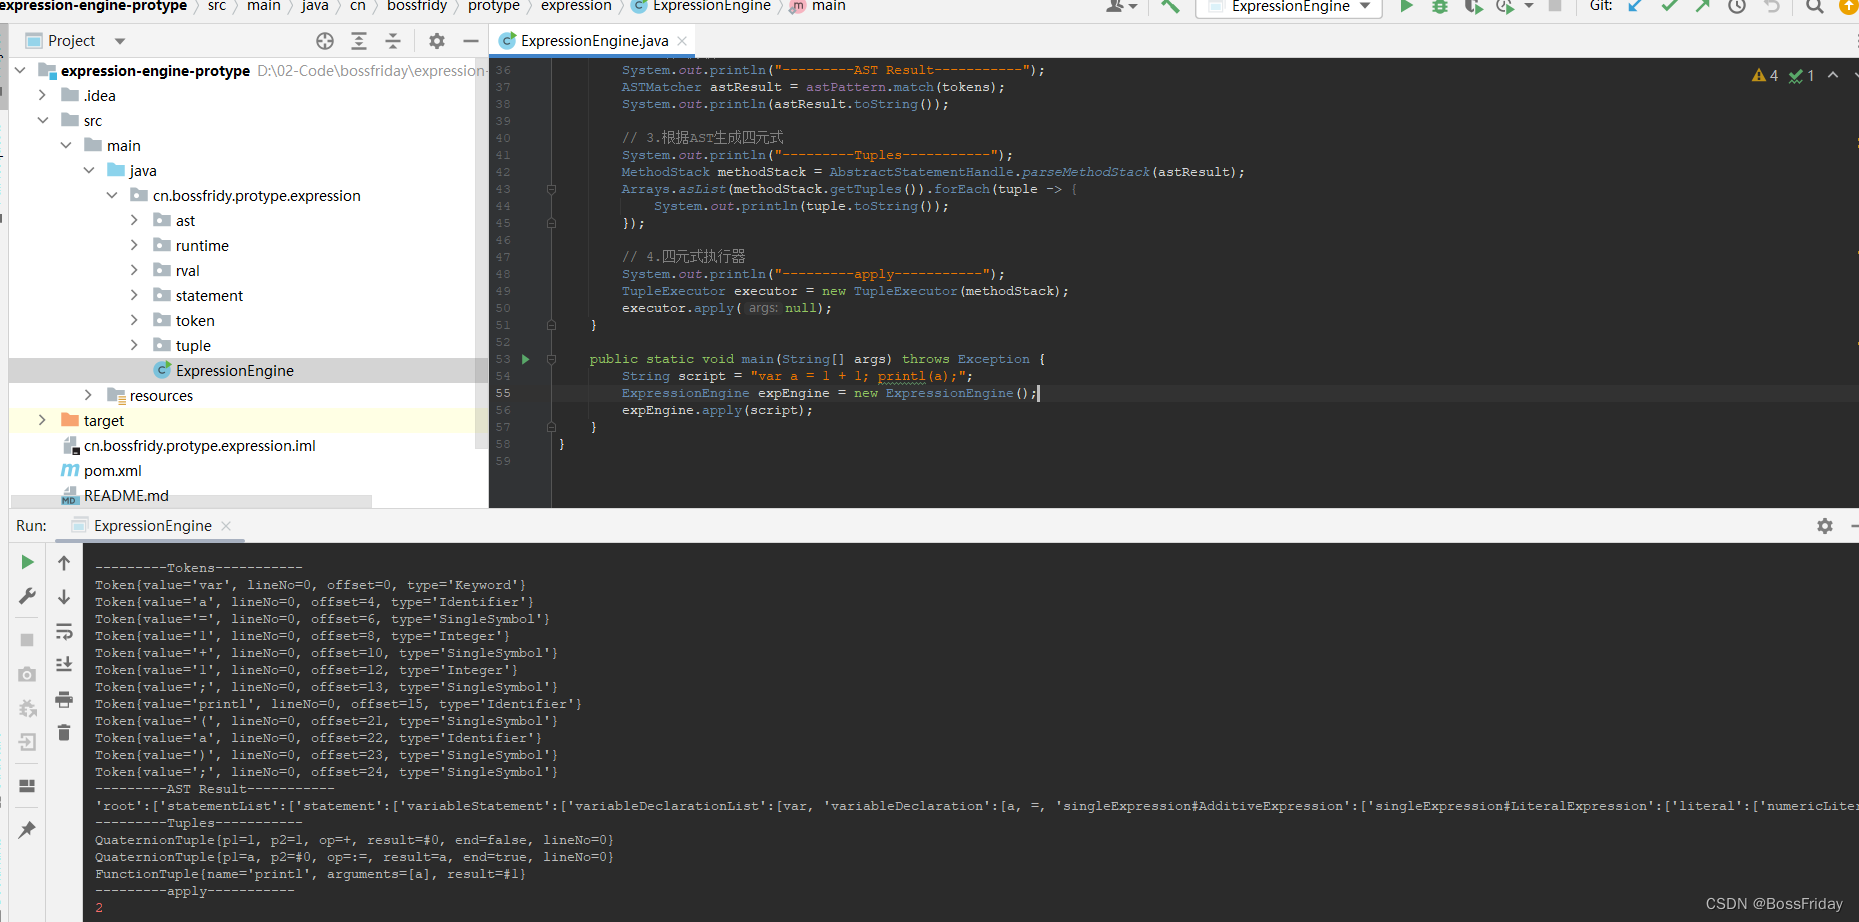This screenshot has width=1859, height=922.
Task: Expand the resources folder
Action: (x=89, y=395)
